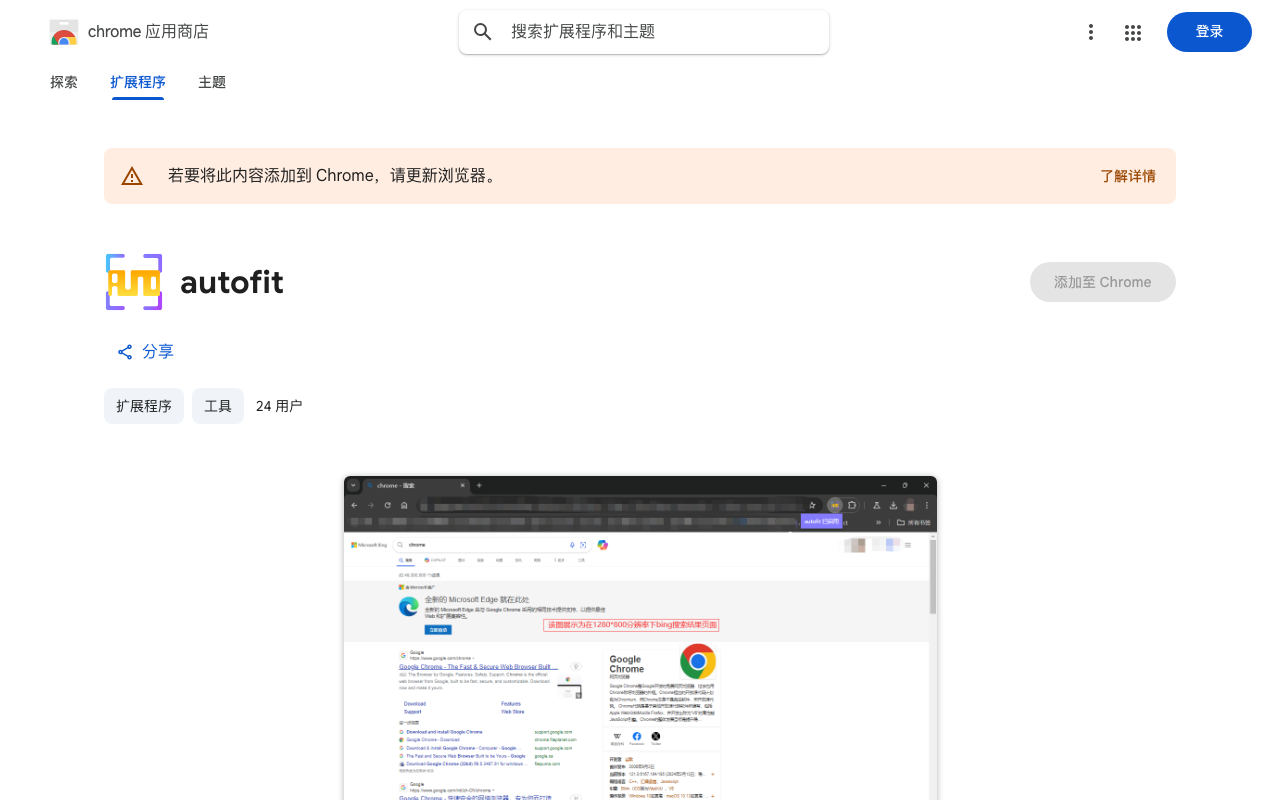This screenshot has width=1280, height=800.
Task: Switch to the 主题 tab
Action: [x=212, y=82]
